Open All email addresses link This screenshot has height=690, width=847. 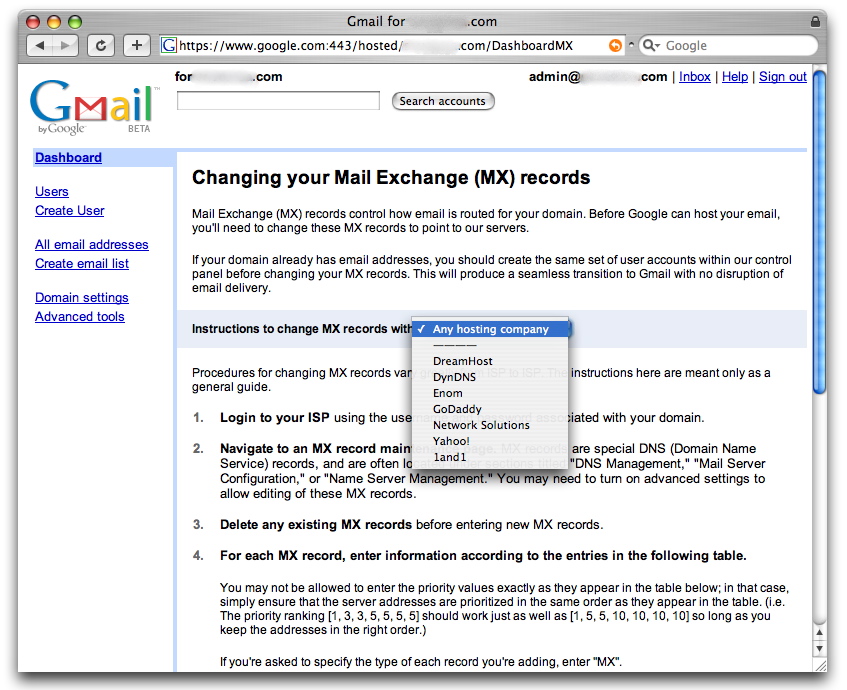click(x=92, y=244)
